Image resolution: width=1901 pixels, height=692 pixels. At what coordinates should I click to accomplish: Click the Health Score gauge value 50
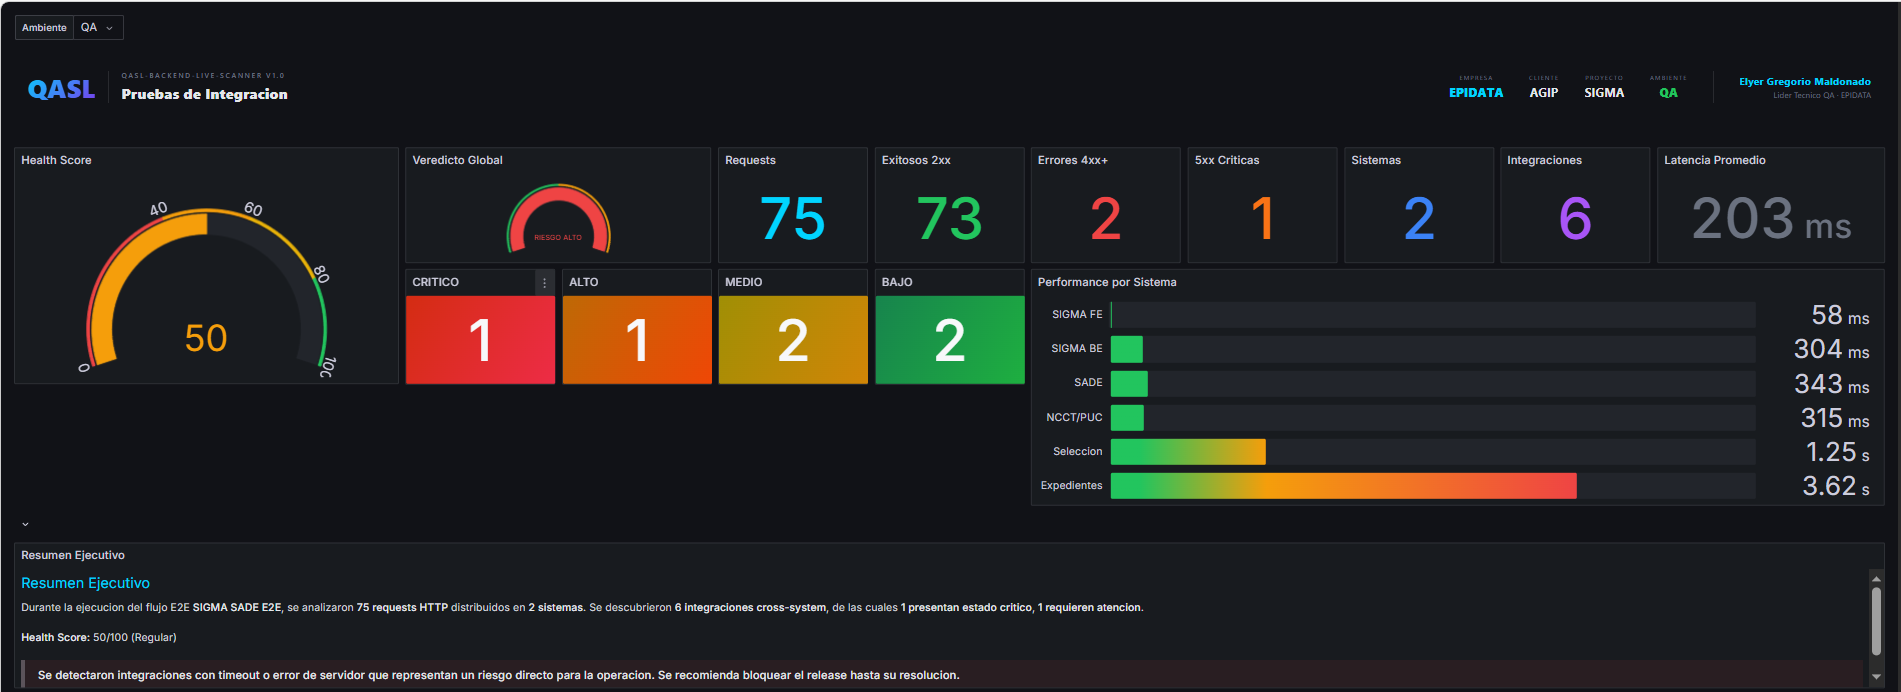(206, 338)
